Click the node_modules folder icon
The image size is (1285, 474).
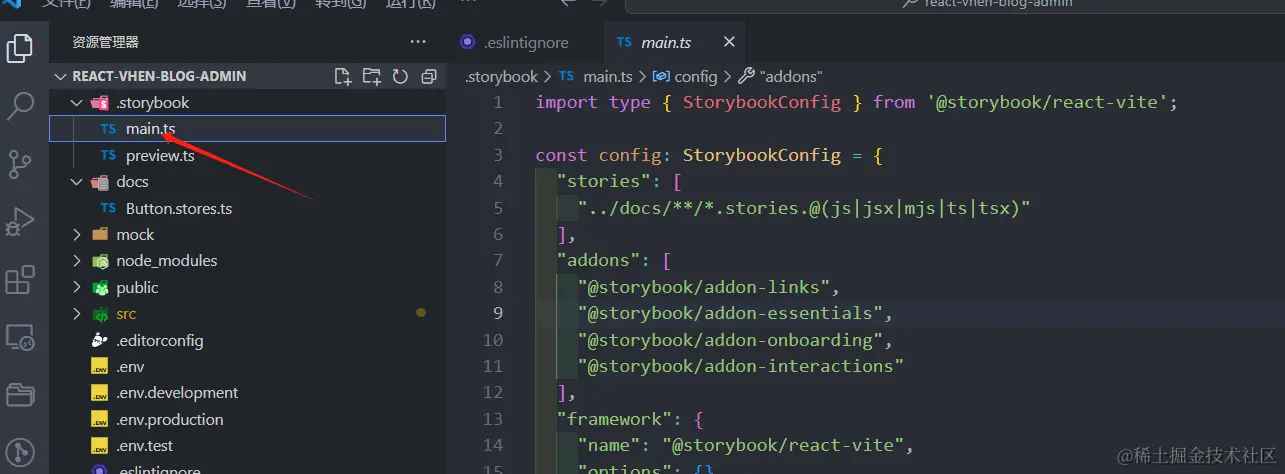click(99, 260)
